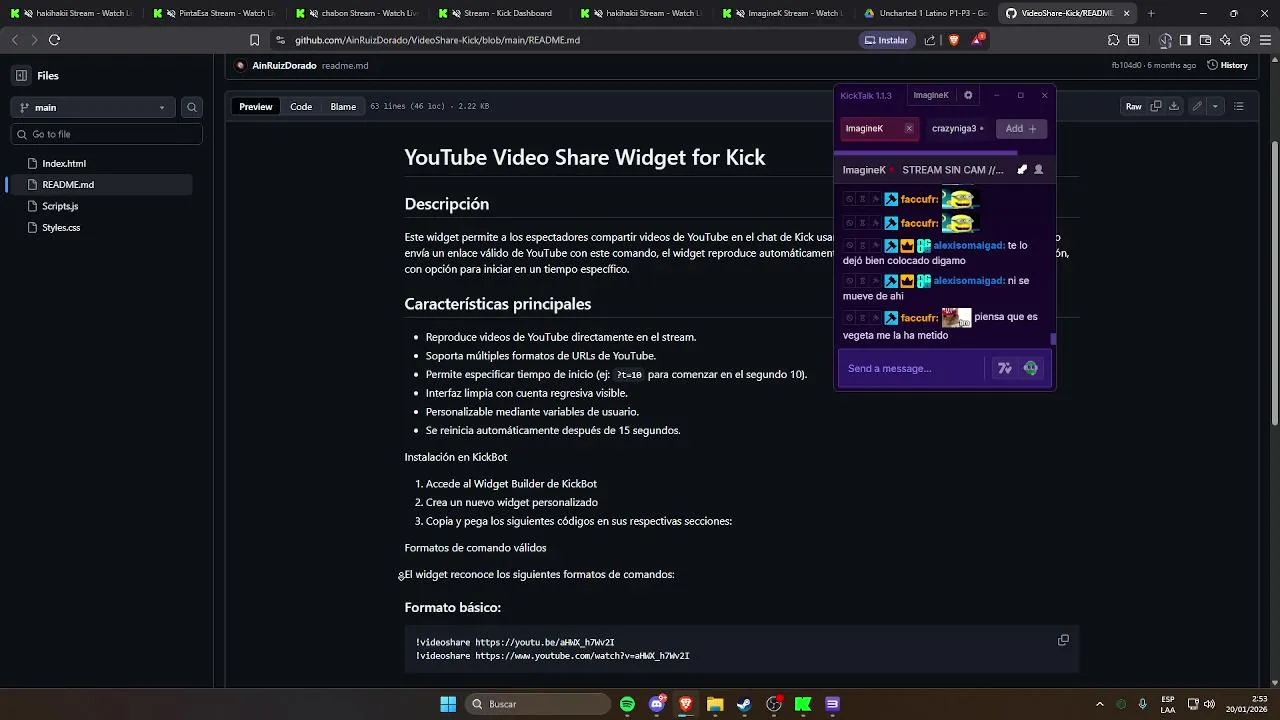Screen dimensions: 1280x720
Task: Open Index.html in the file tree
Action: pos(64,163)
